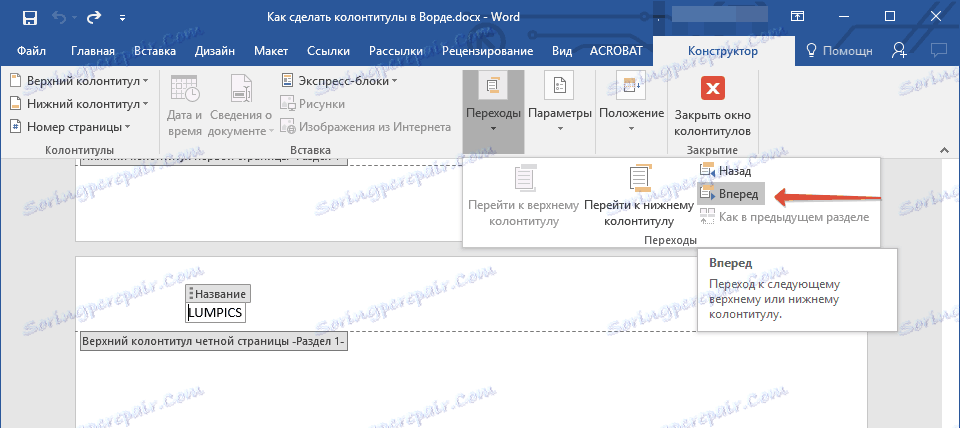This screenshot has width=960, height=428.
Task: Click Как в предыдущем разделе
Action: [x=784, y=217]
